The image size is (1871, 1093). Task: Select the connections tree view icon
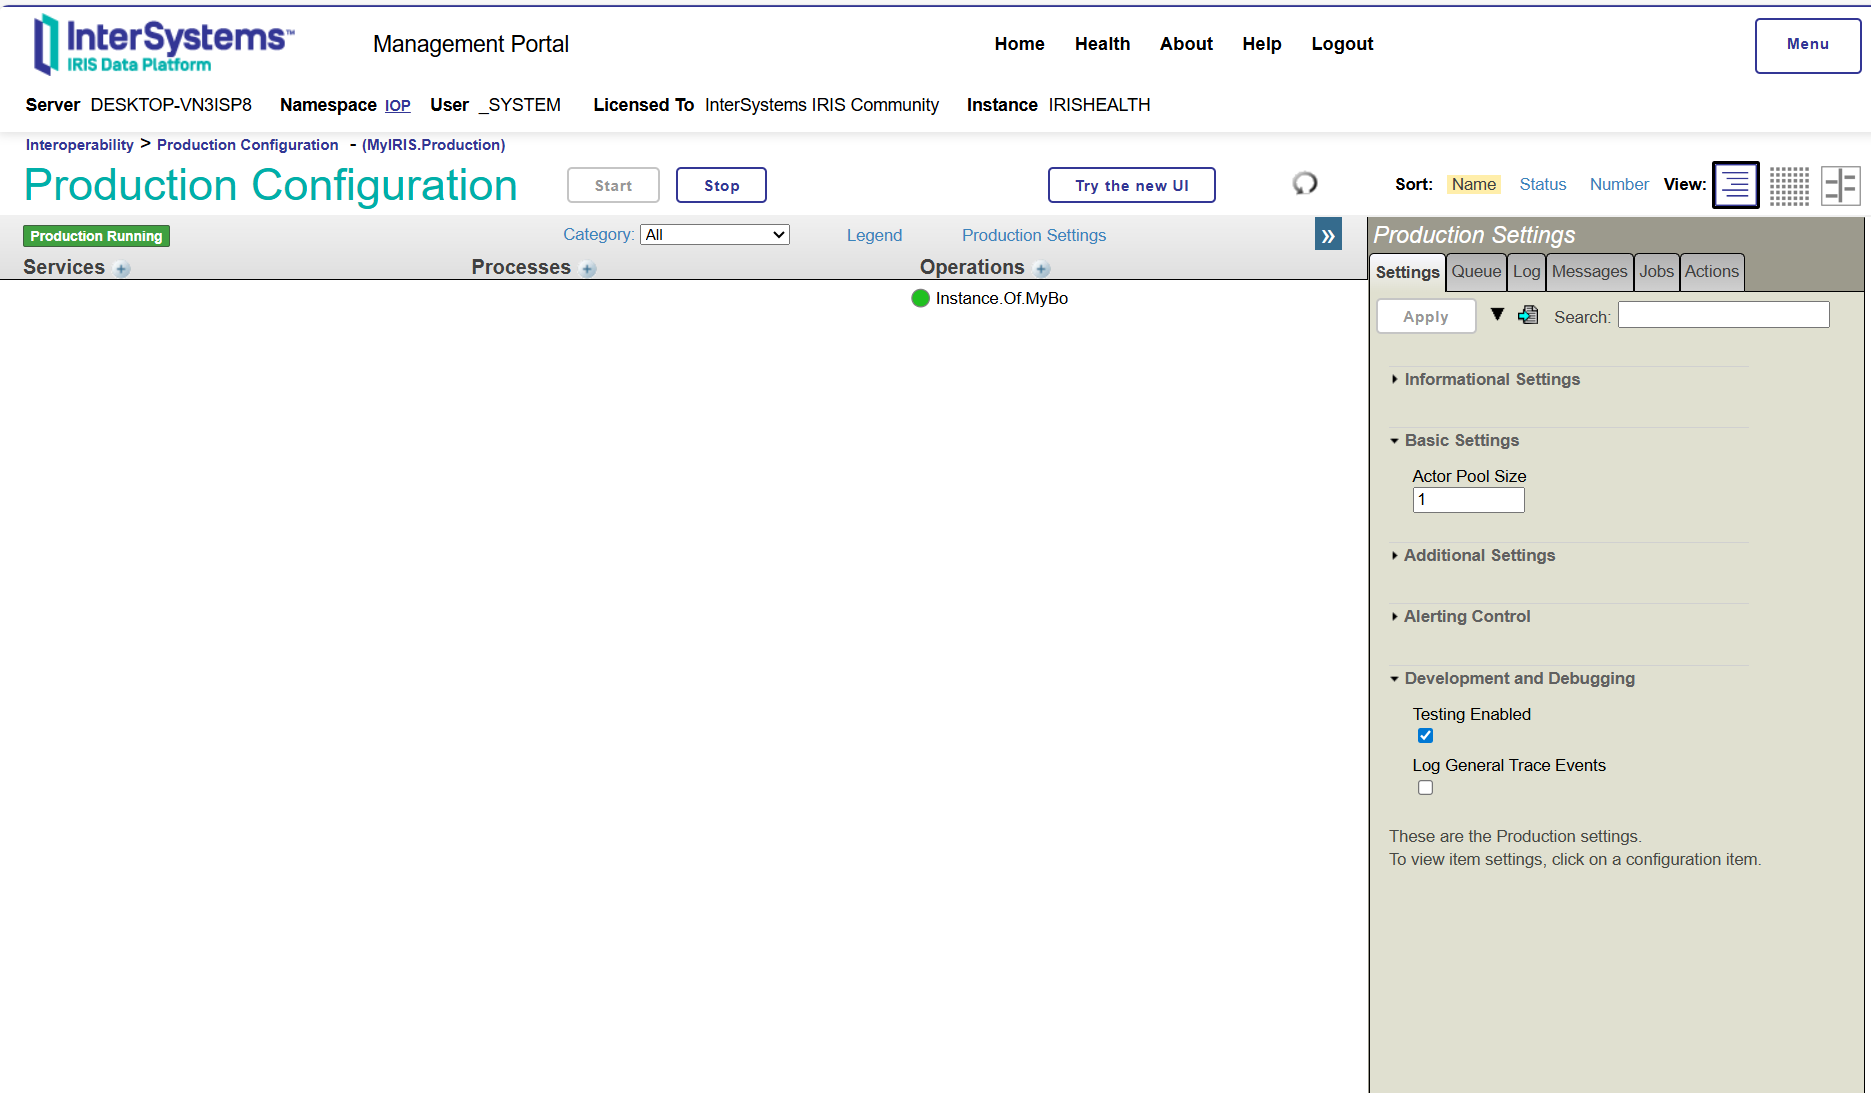click(x=1840, y=185)
